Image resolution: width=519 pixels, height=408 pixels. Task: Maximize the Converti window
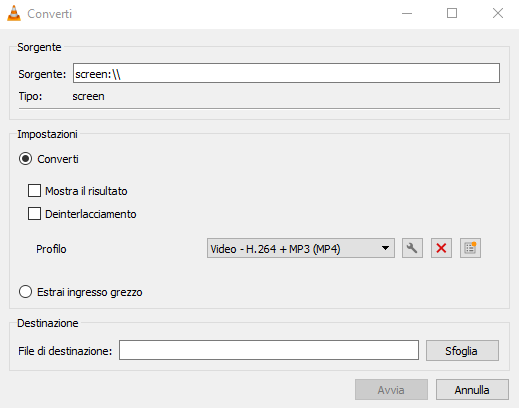[452, 13]
